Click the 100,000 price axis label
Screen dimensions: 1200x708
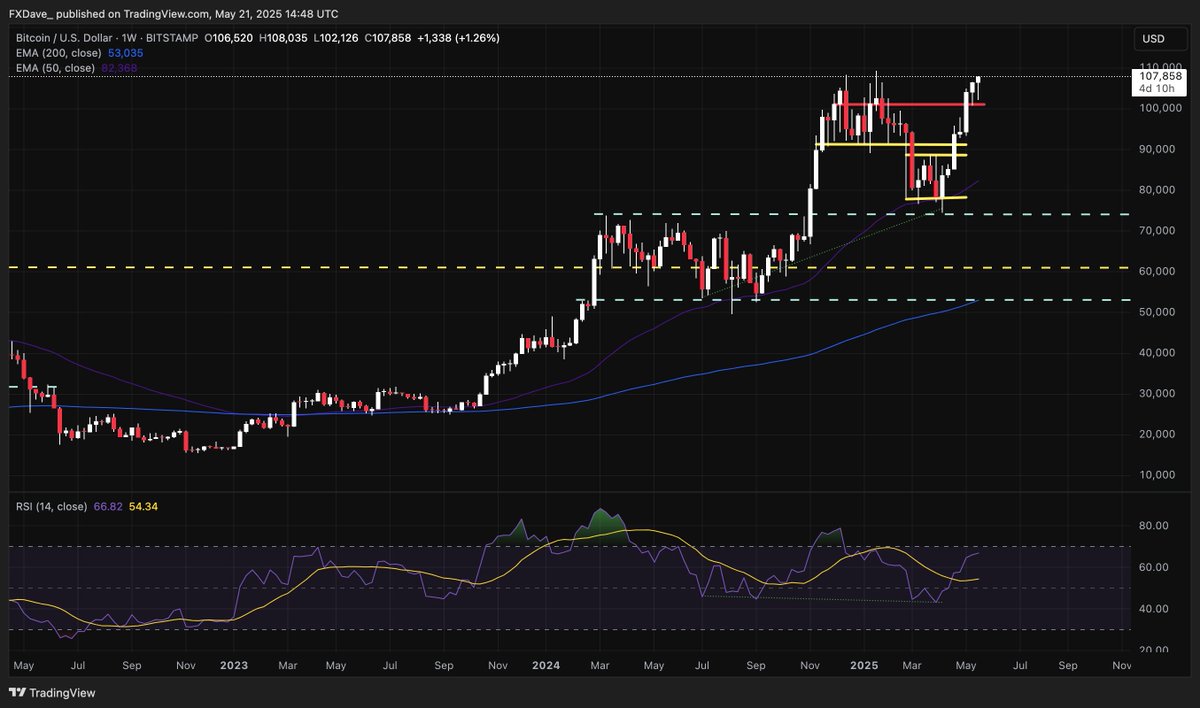[1161, 108]
